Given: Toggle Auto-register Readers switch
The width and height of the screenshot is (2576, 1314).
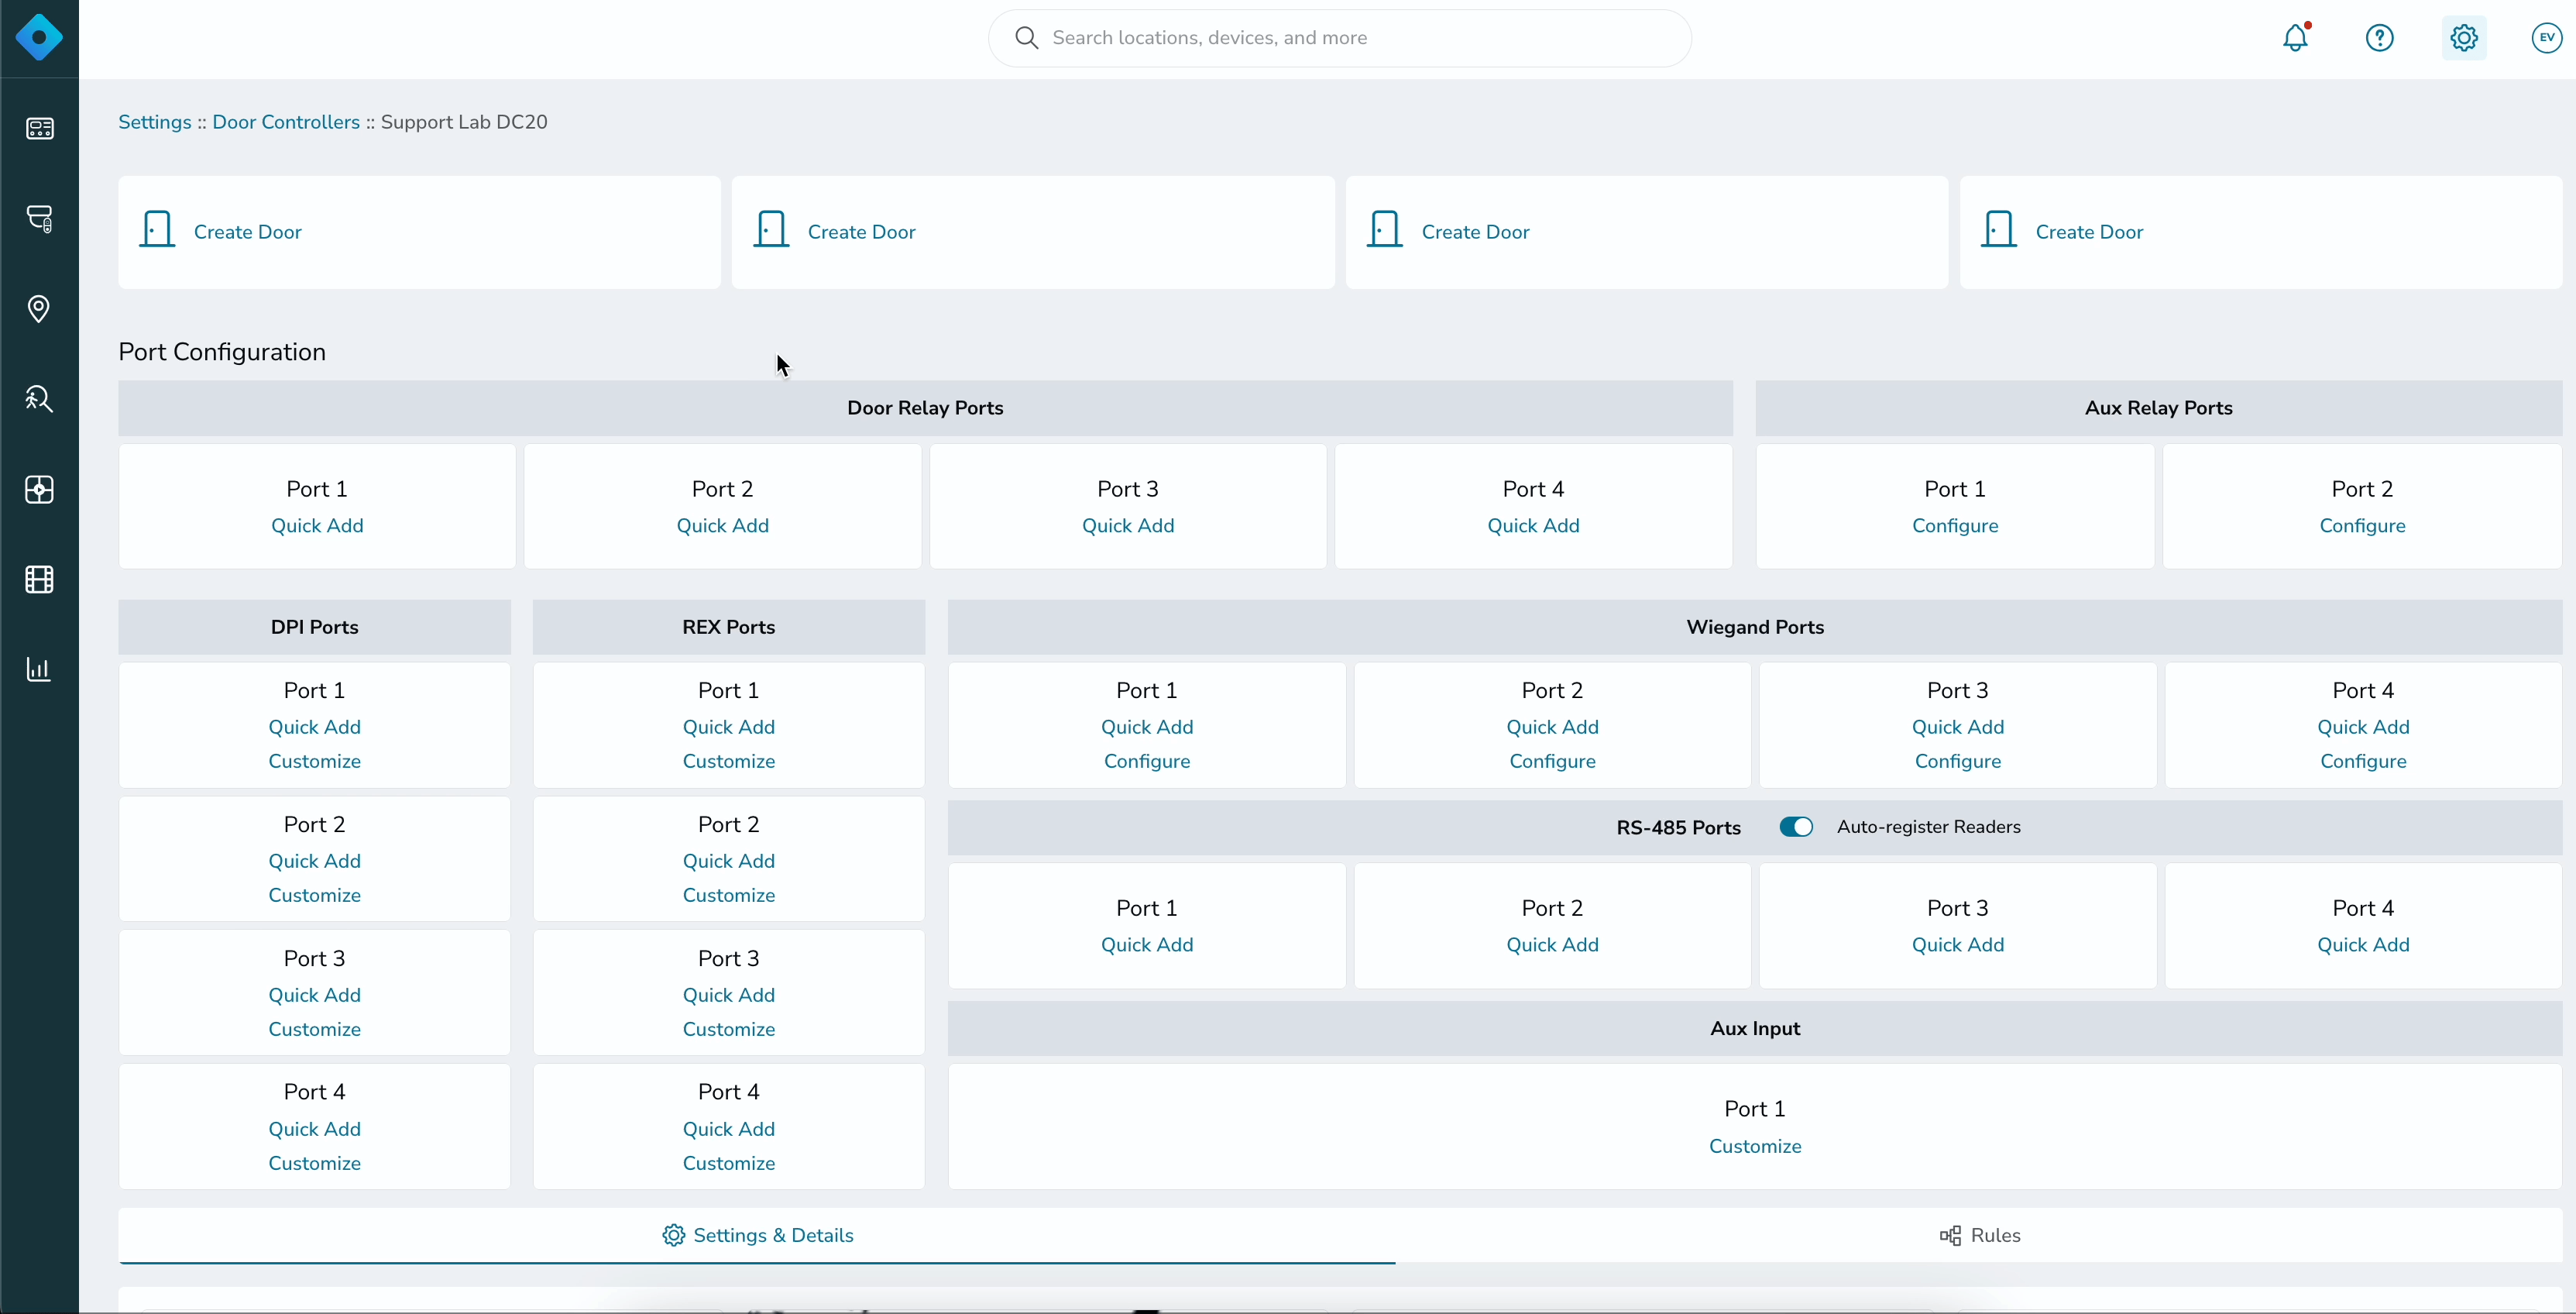Looking at the screenshot, I should (x=1796, y=827).
